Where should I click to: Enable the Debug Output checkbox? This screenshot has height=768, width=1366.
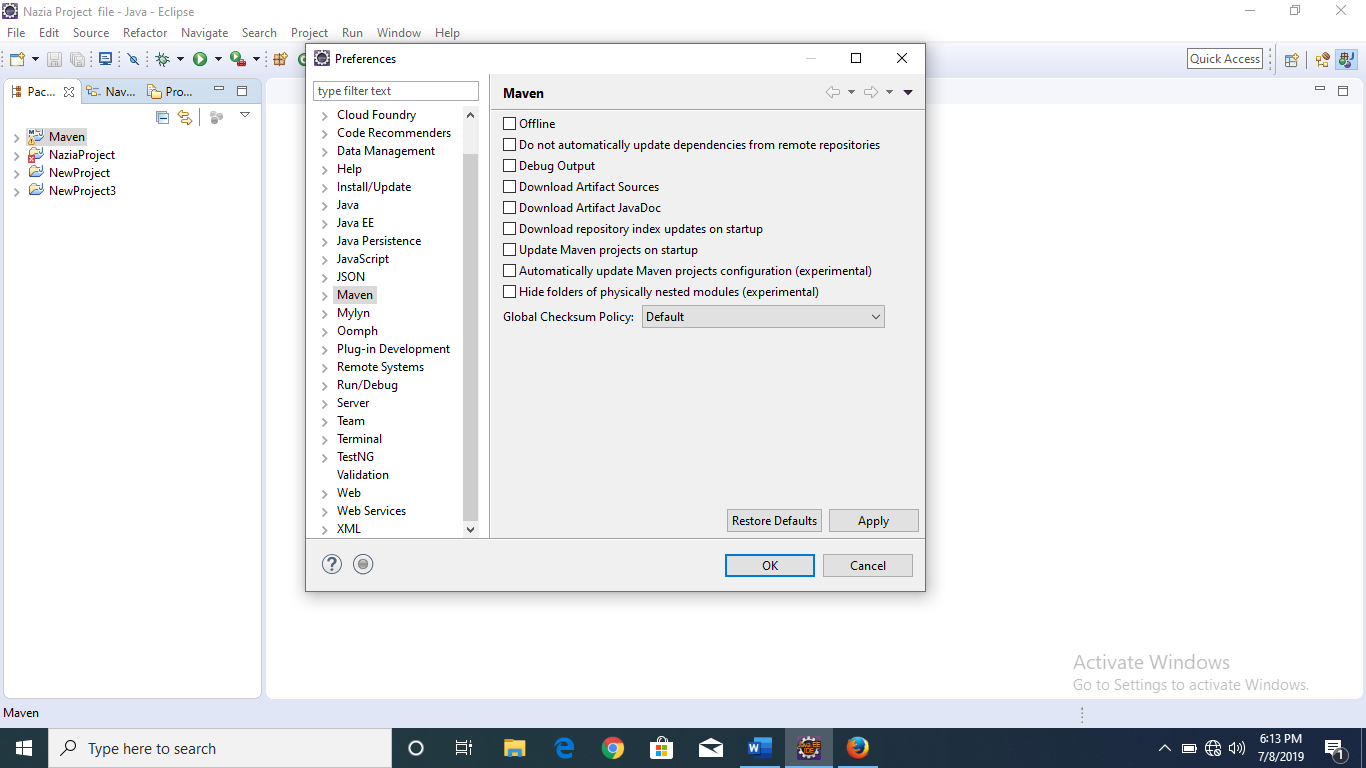(x=510, y=166)
